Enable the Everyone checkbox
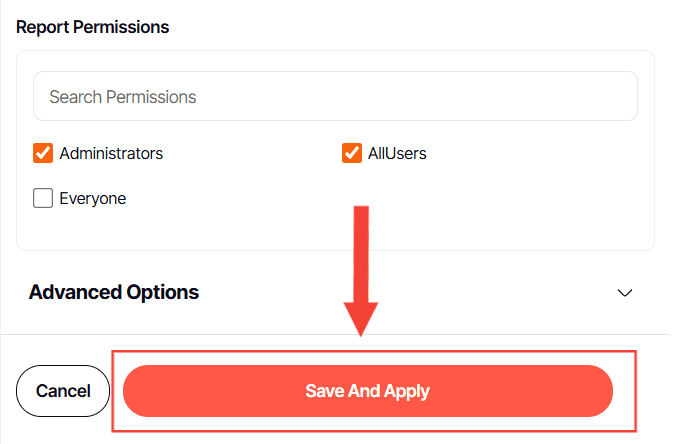This screenshot has width=680, height=444. (x=43, y=198)
